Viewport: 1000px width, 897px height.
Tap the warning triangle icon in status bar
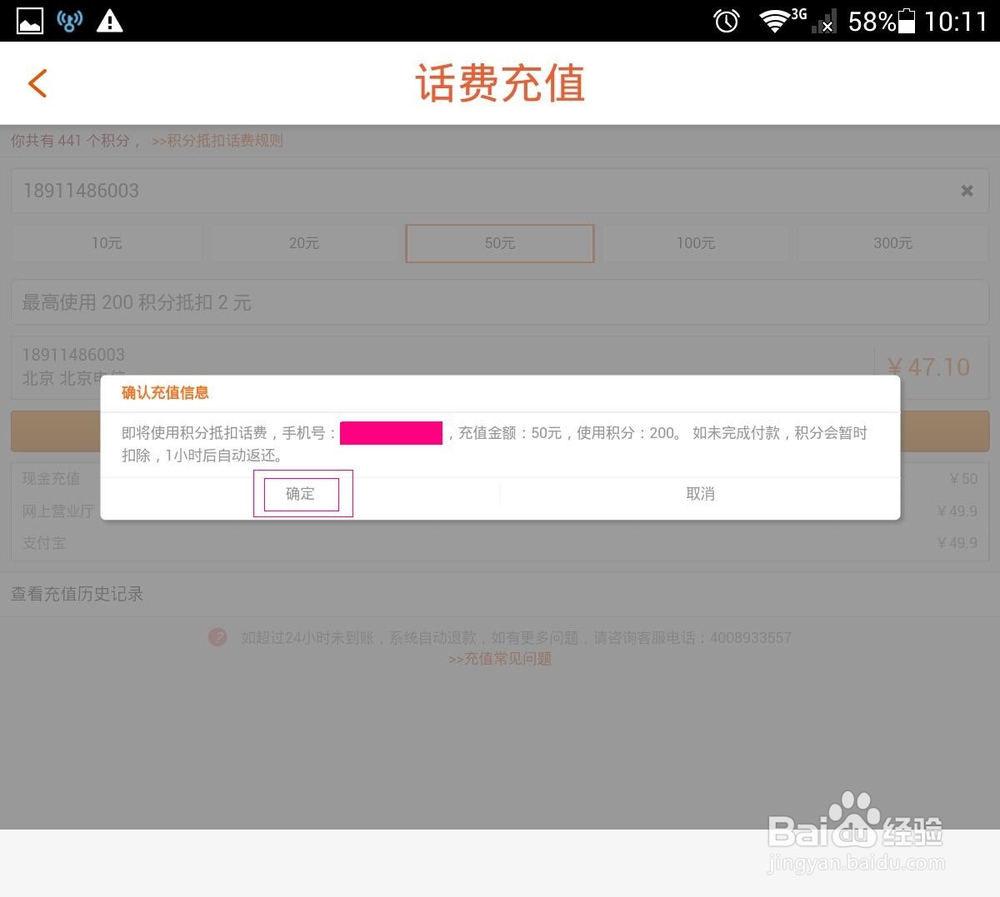click(x=110, y=20)
